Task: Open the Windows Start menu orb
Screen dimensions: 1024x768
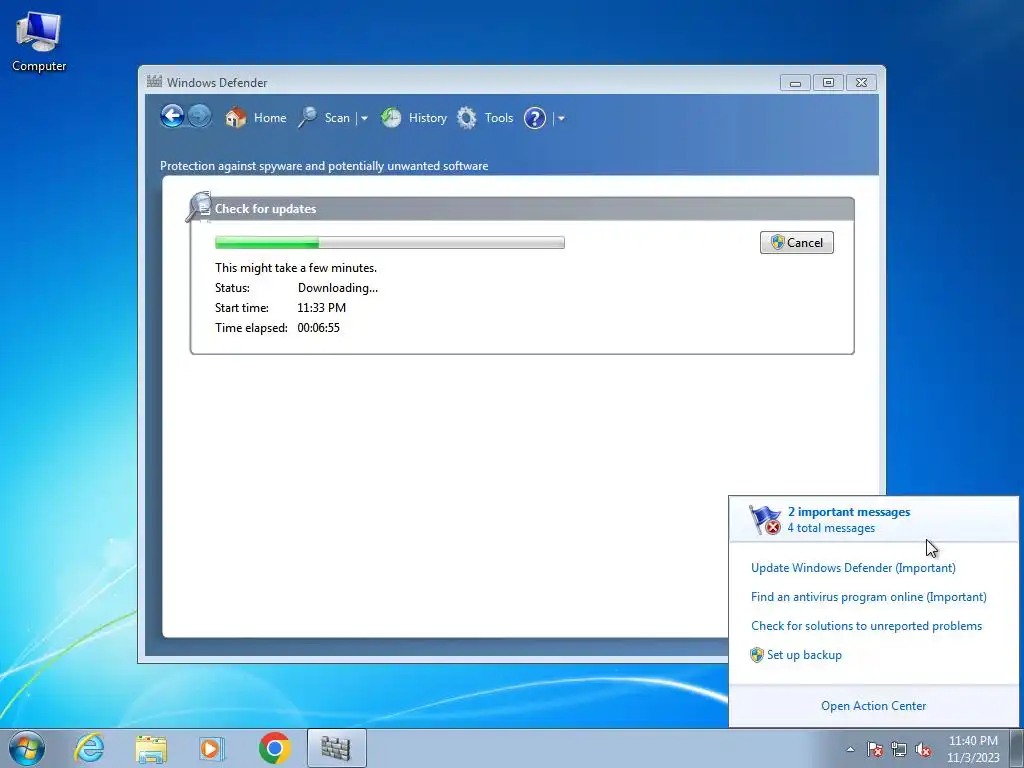Action: pos(27,748)
